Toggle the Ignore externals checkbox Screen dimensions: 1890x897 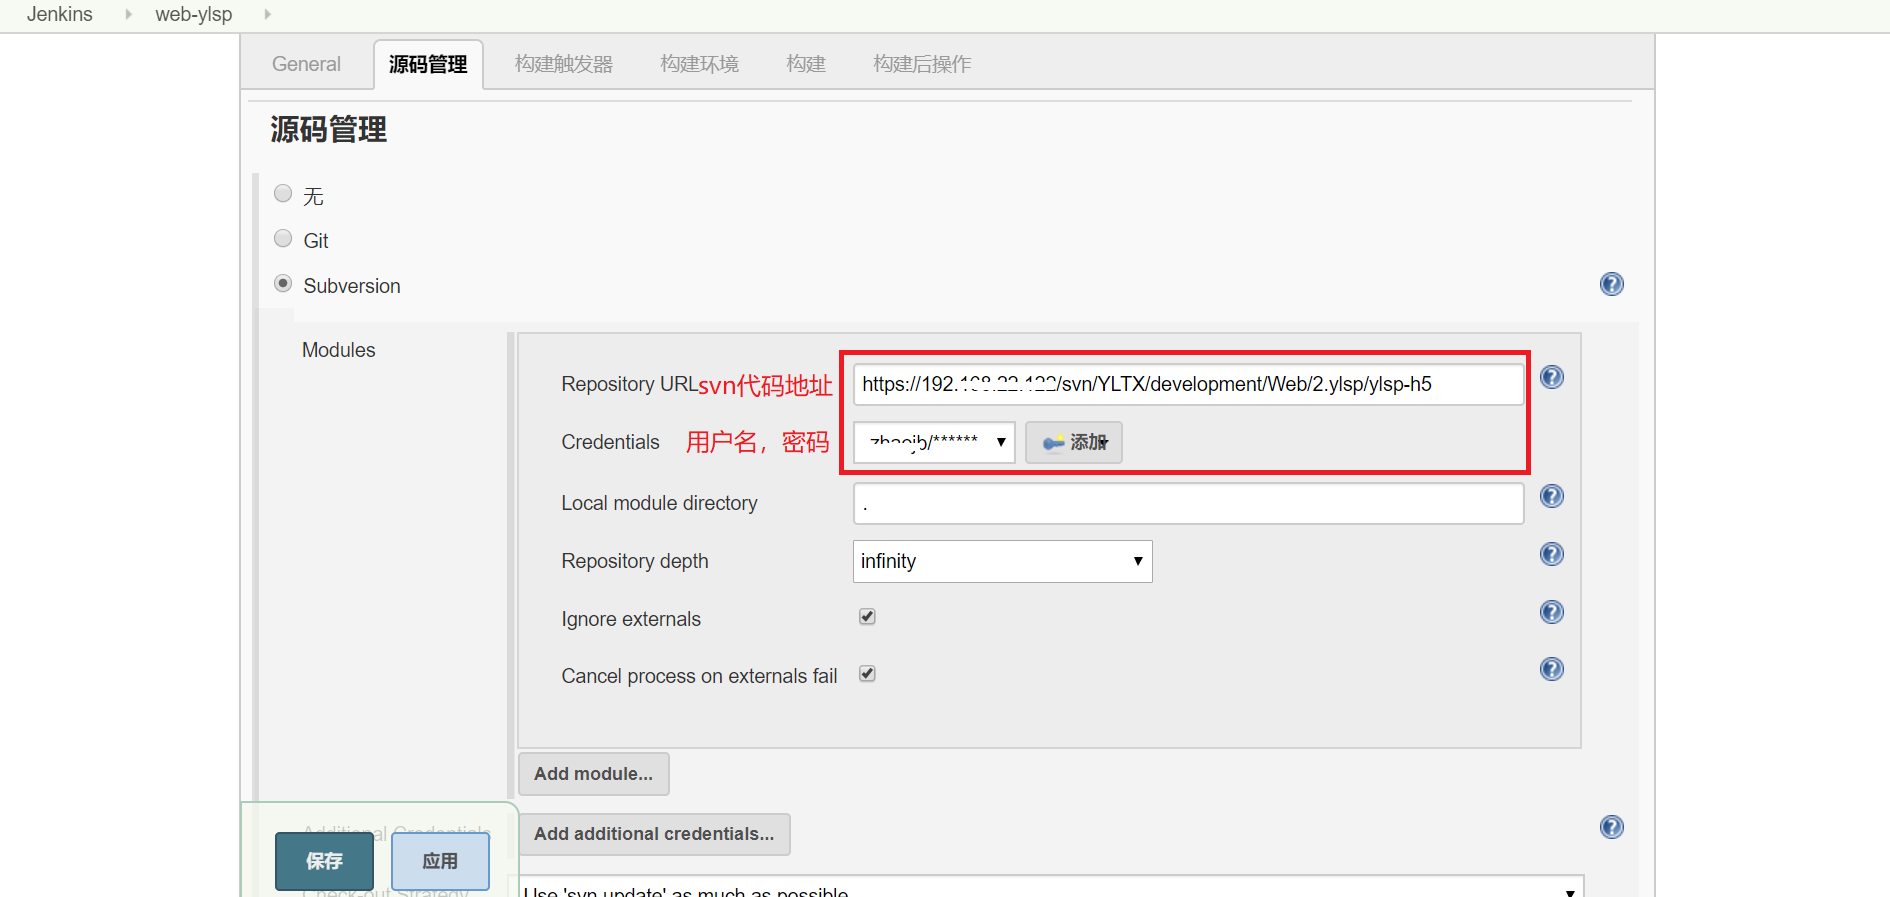coord(867,616)
